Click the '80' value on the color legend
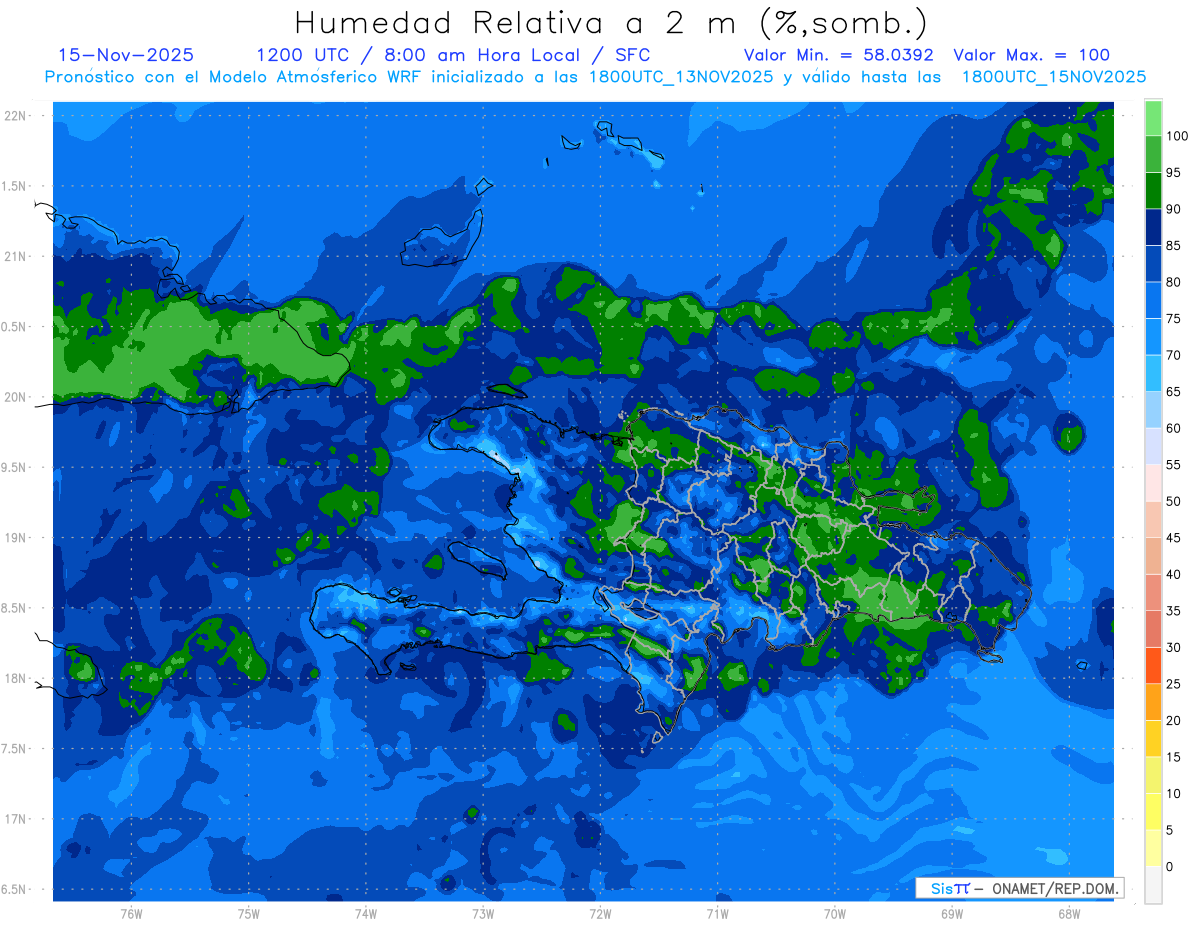Screen dimensions: 1200x927 (x=1173, y=282)
